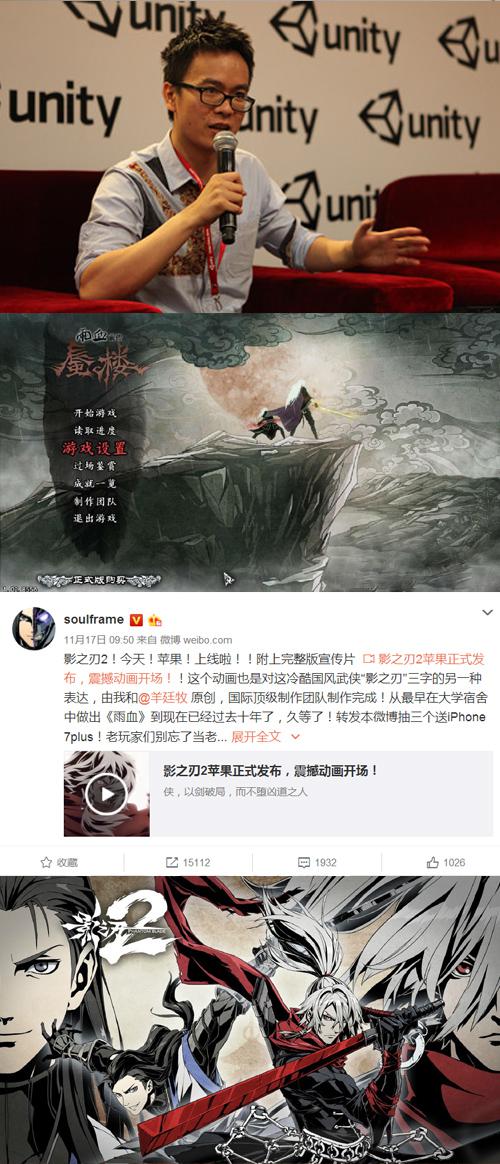Open the soulframe username link
This screenshot has width=500, height=1164.
click(x=94, y=620)
